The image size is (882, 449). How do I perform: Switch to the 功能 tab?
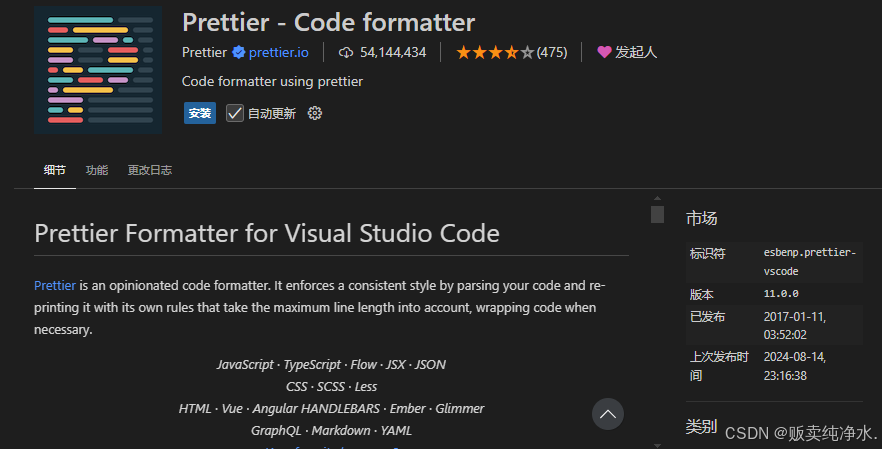pyautogui.click(x=97, y=170)
